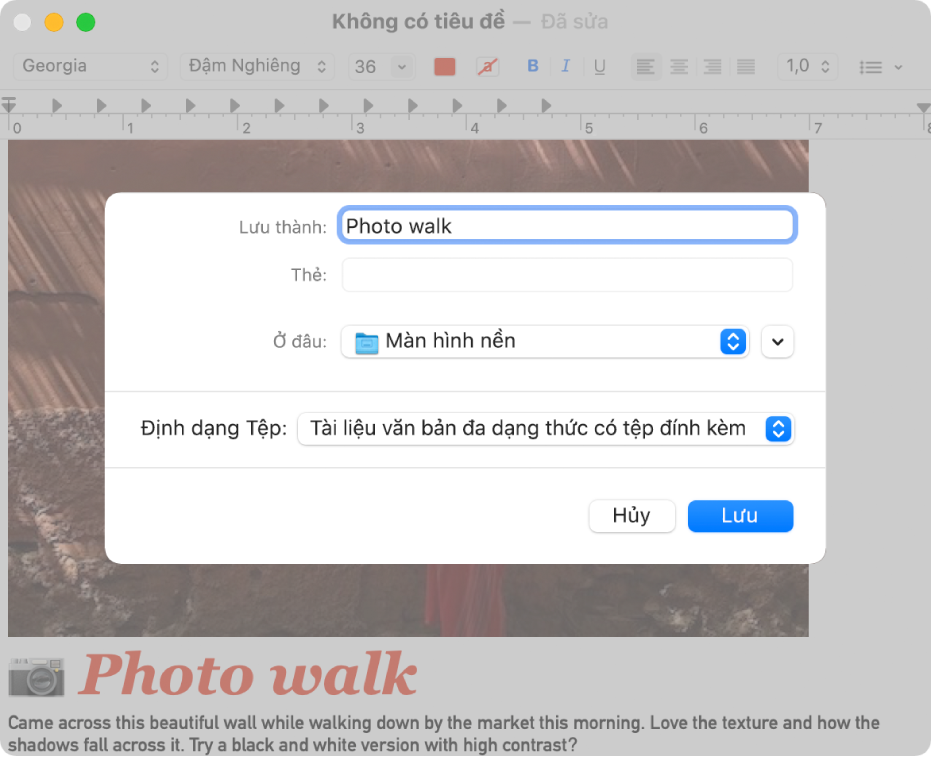Click the window title Không có tiêu đề
931x758 pixels.
[418, 22]
